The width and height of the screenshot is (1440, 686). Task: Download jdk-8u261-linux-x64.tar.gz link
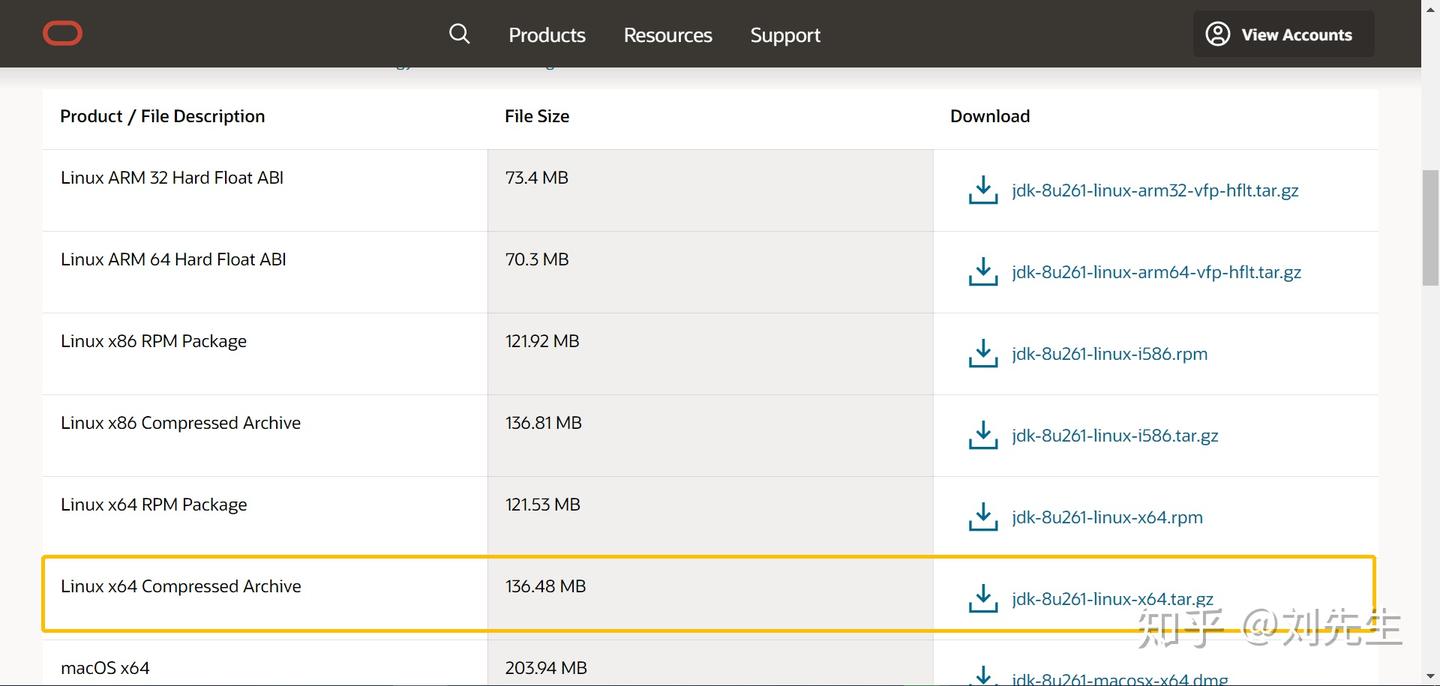pyautogui.click(x=1112, y=599)
